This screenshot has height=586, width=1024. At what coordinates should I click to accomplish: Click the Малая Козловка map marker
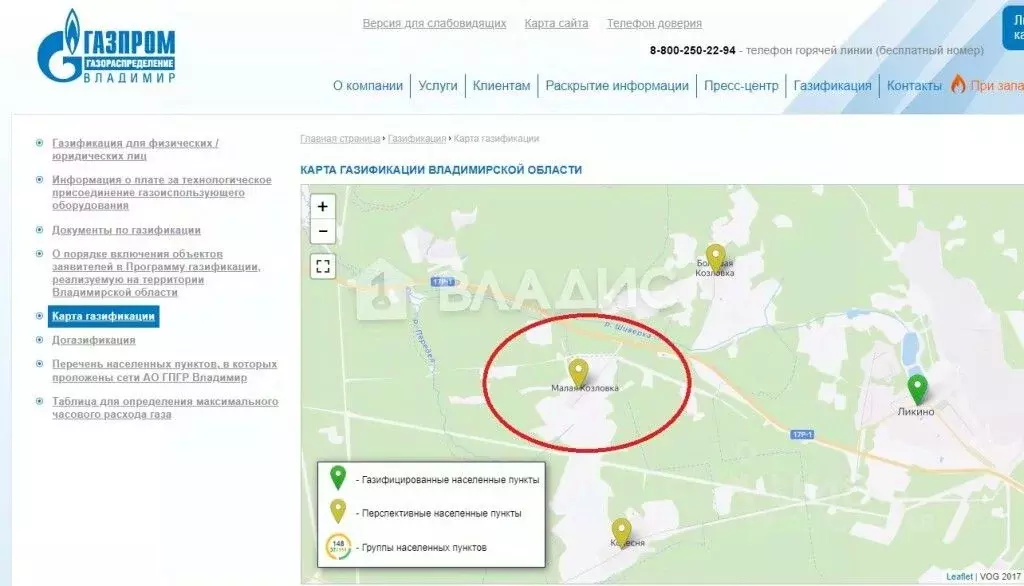tap(578, 373)
